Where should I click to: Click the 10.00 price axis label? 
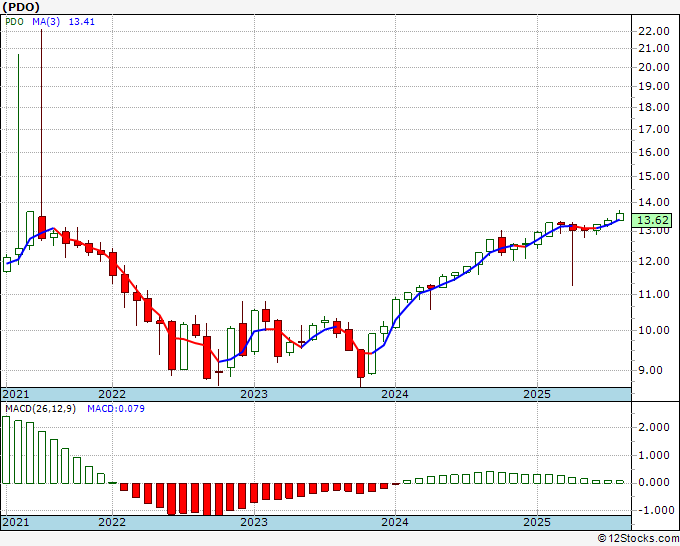pos(654,330)
